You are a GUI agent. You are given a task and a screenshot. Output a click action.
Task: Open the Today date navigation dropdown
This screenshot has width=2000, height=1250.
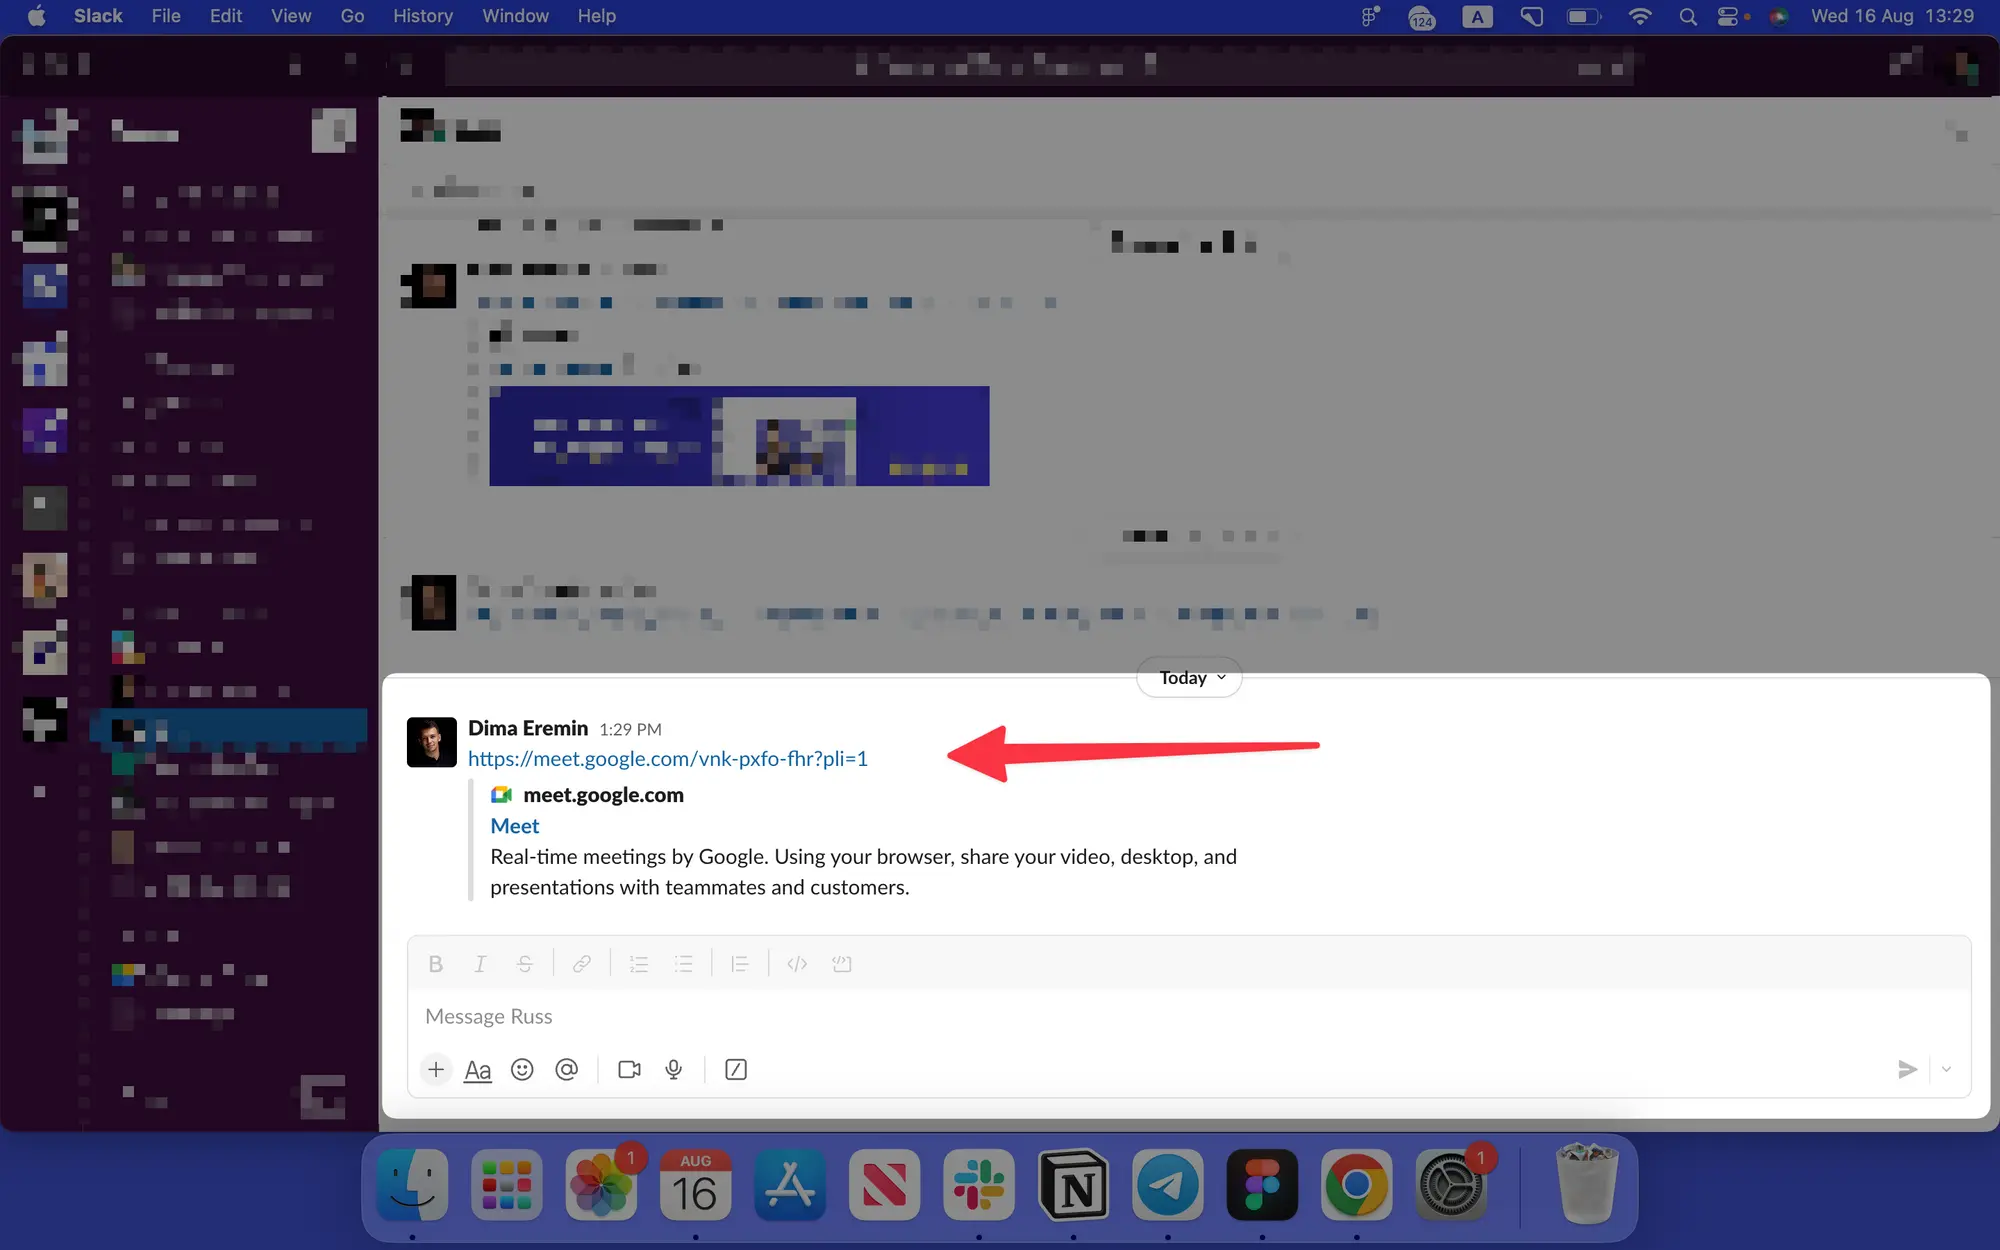[1188, 677]
